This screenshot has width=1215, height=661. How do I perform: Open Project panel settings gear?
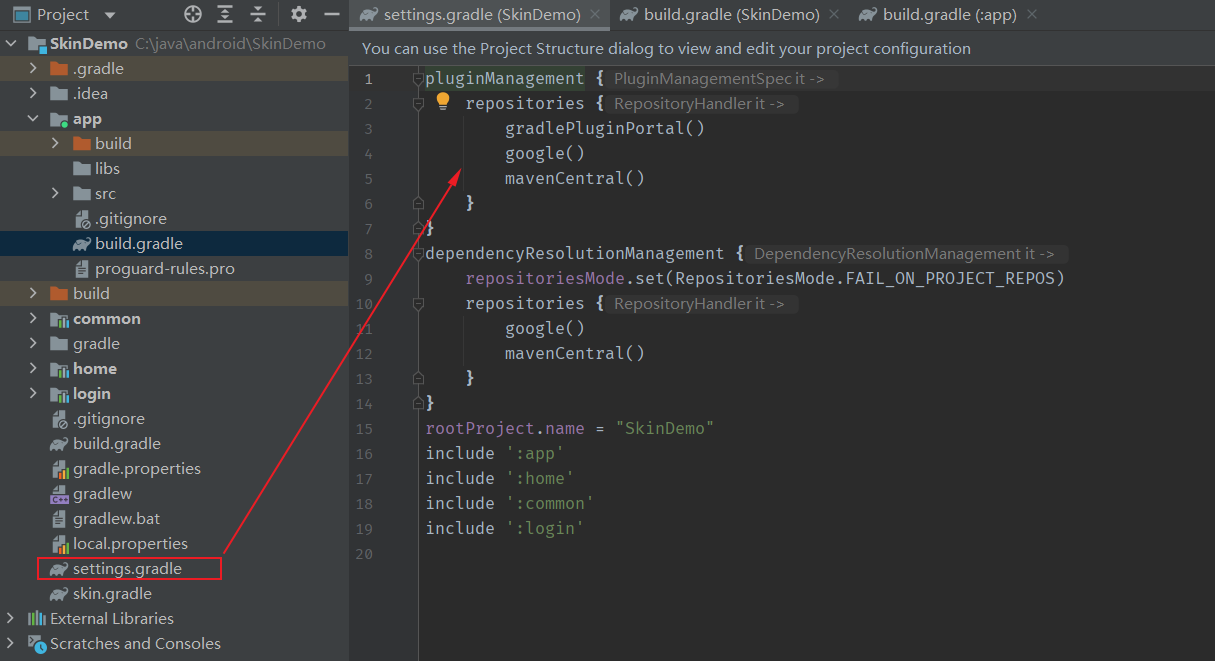pos(298,14)
